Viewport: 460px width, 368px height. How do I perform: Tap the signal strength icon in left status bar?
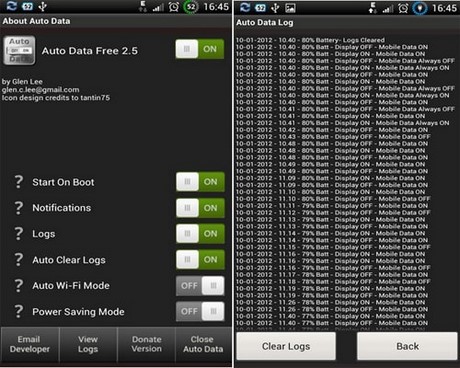[x=158, y=7]
